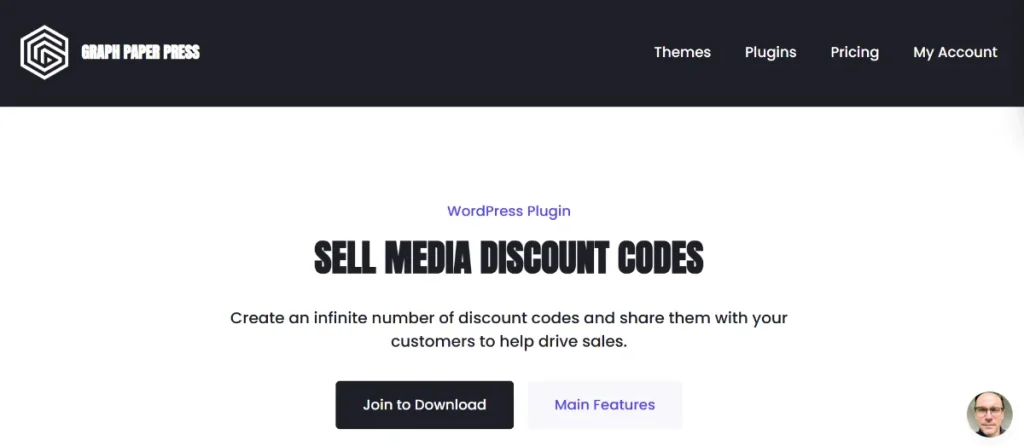This screenshot has width=1024, height=446.
Task: Open the chat avatar in the corner
Action: click(989, 414)
